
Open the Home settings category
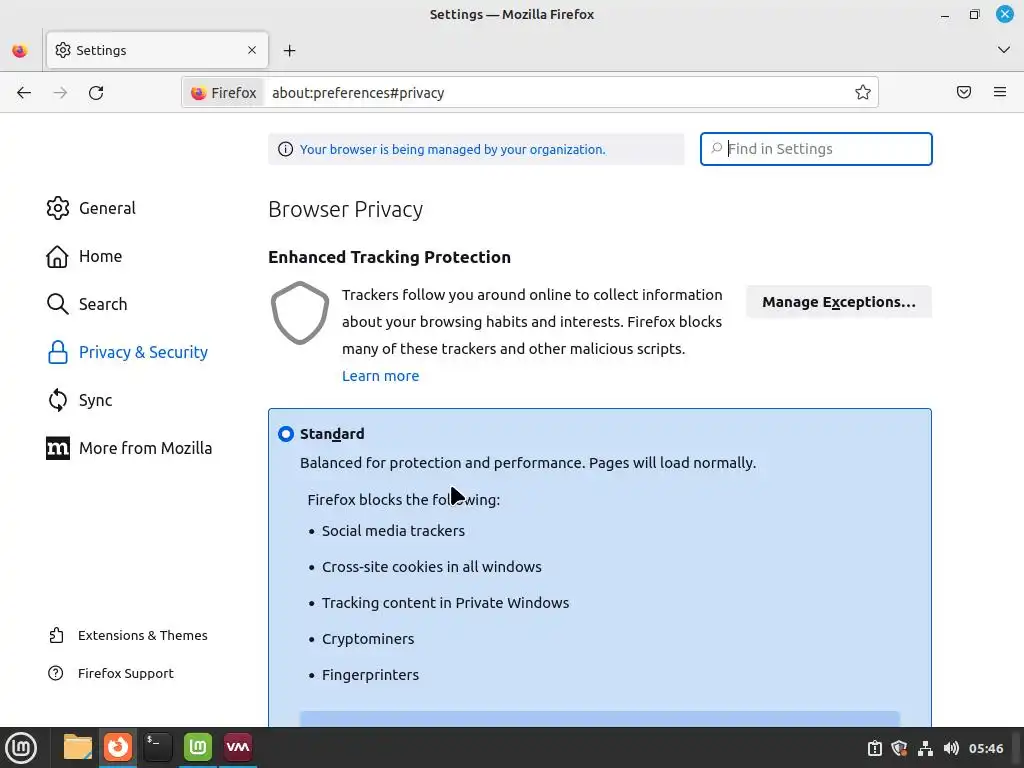pyautogui.click(x=100, y=256)
